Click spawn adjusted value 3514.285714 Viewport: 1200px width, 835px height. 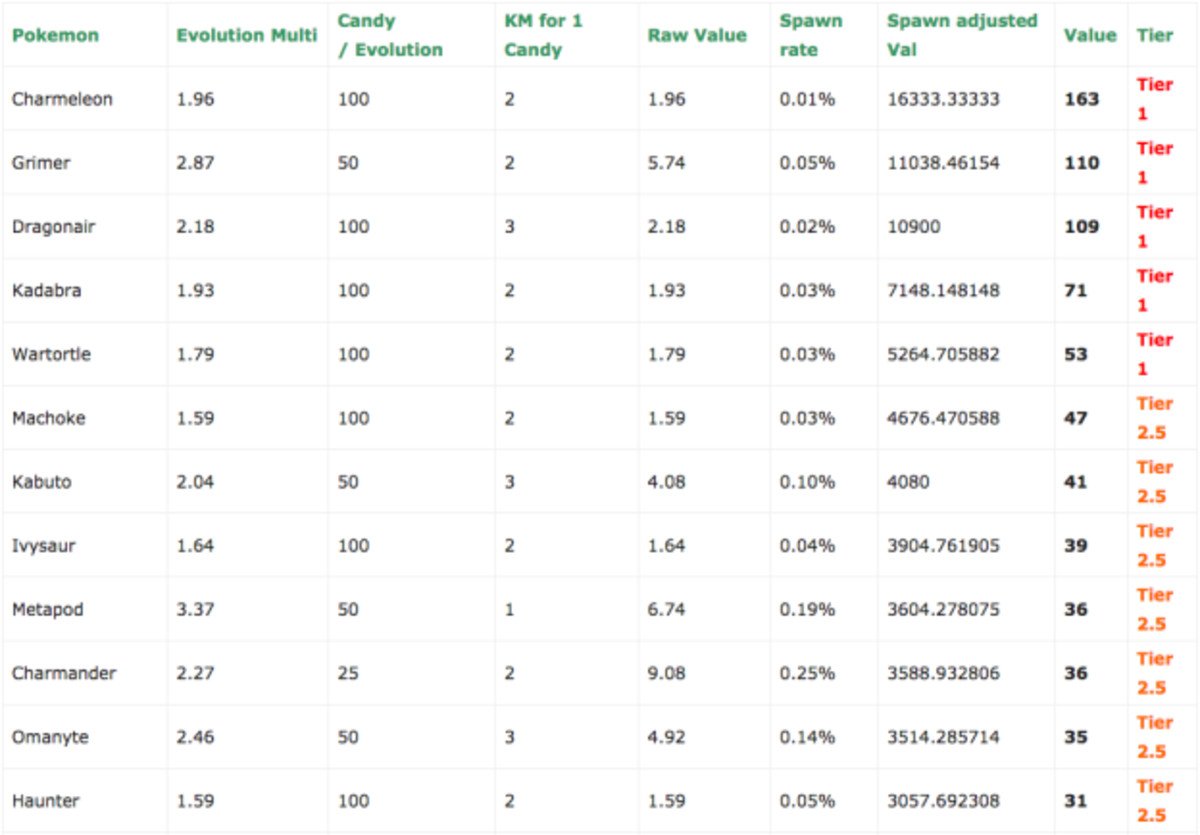pos(943,737)
